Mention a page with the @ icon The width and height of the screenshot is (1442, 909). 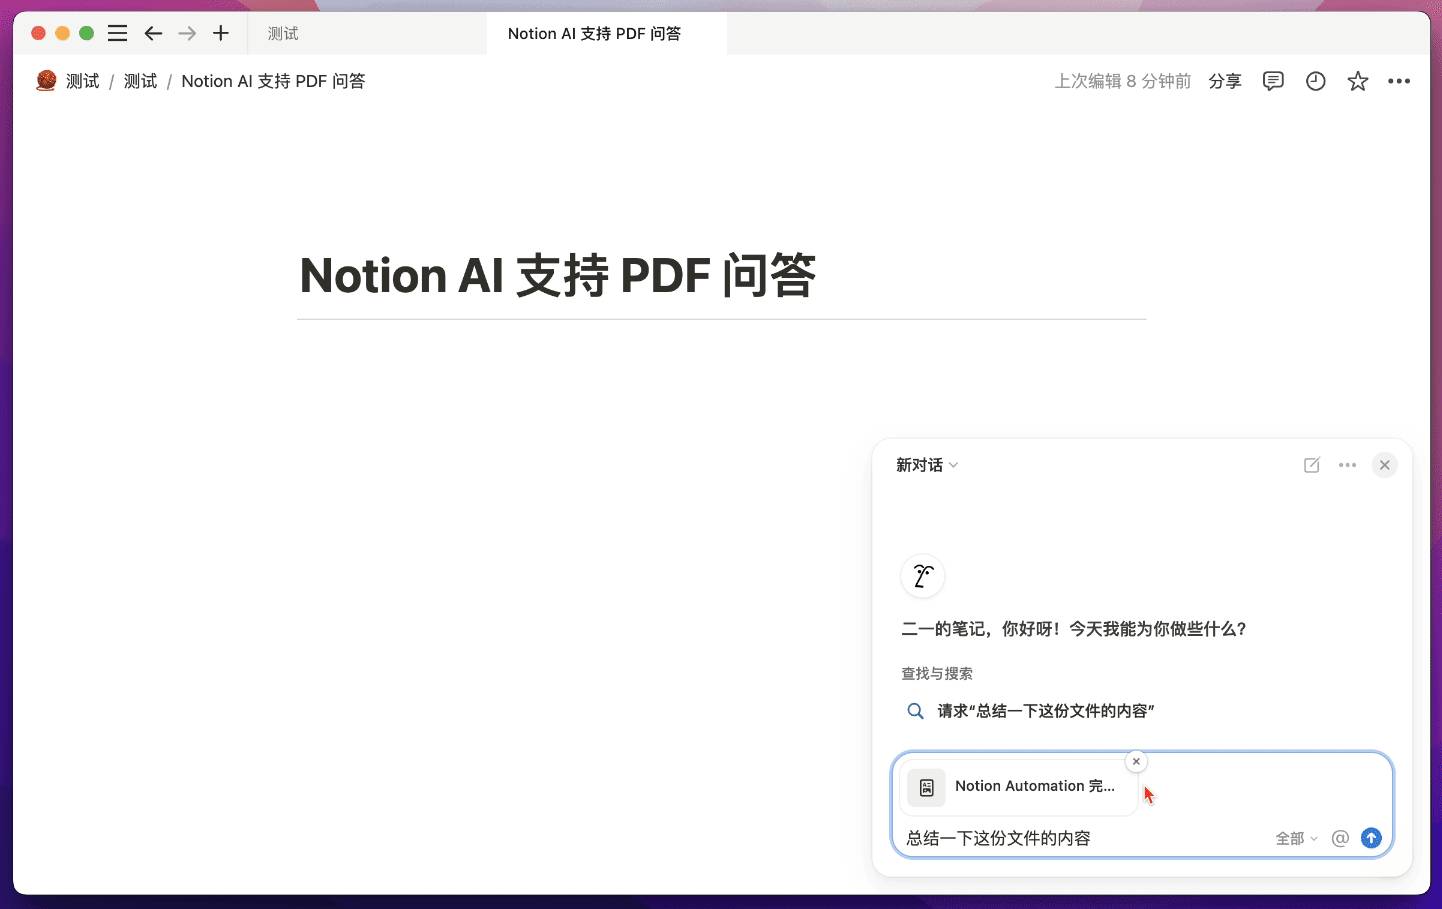(1341, 838)
